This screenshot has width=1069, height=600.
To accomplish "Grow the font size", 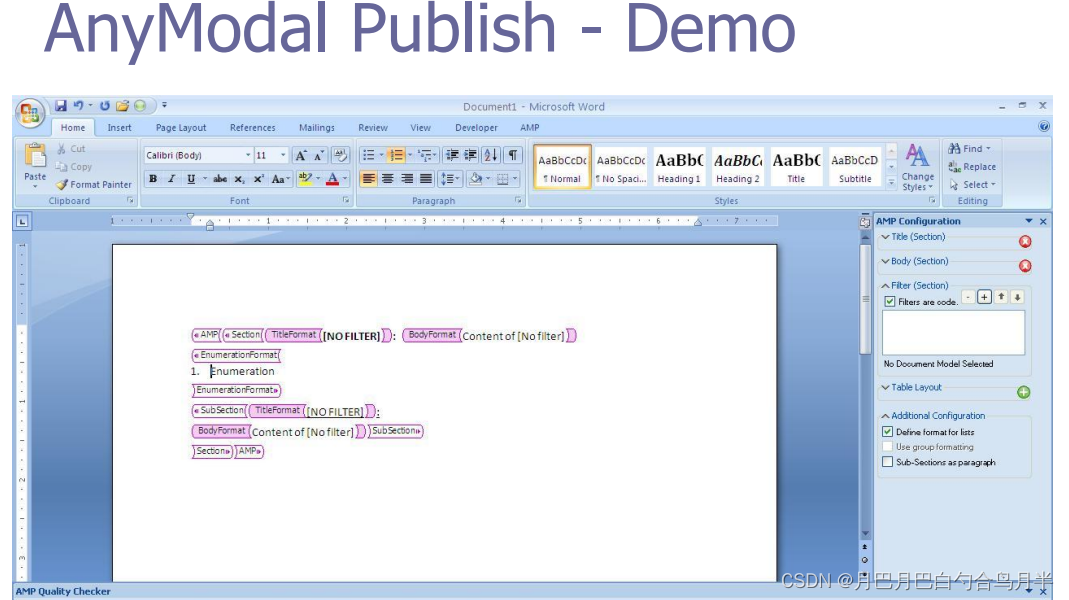I will click(x=301, y=155).
